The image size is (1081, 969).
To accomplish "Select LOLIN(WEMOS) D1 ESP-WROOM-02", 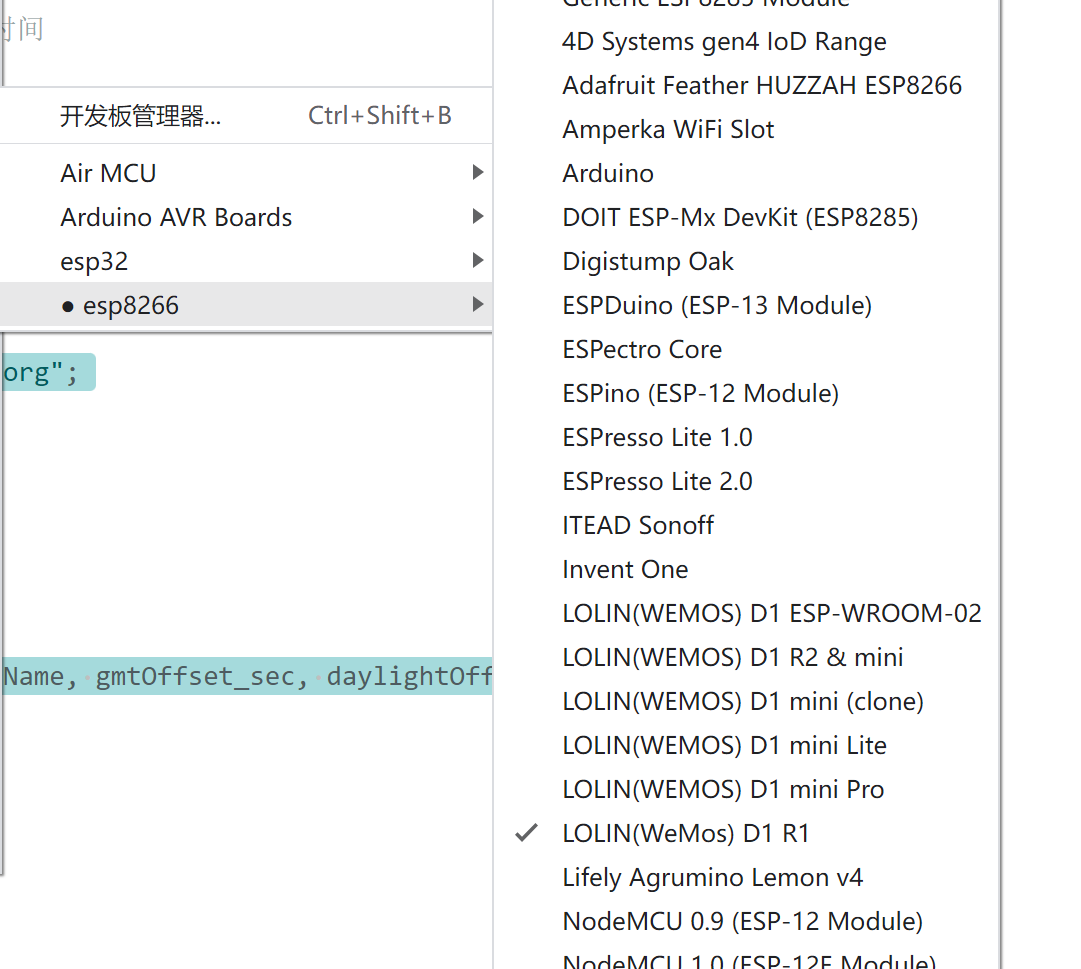I will [x=747, y=613].
